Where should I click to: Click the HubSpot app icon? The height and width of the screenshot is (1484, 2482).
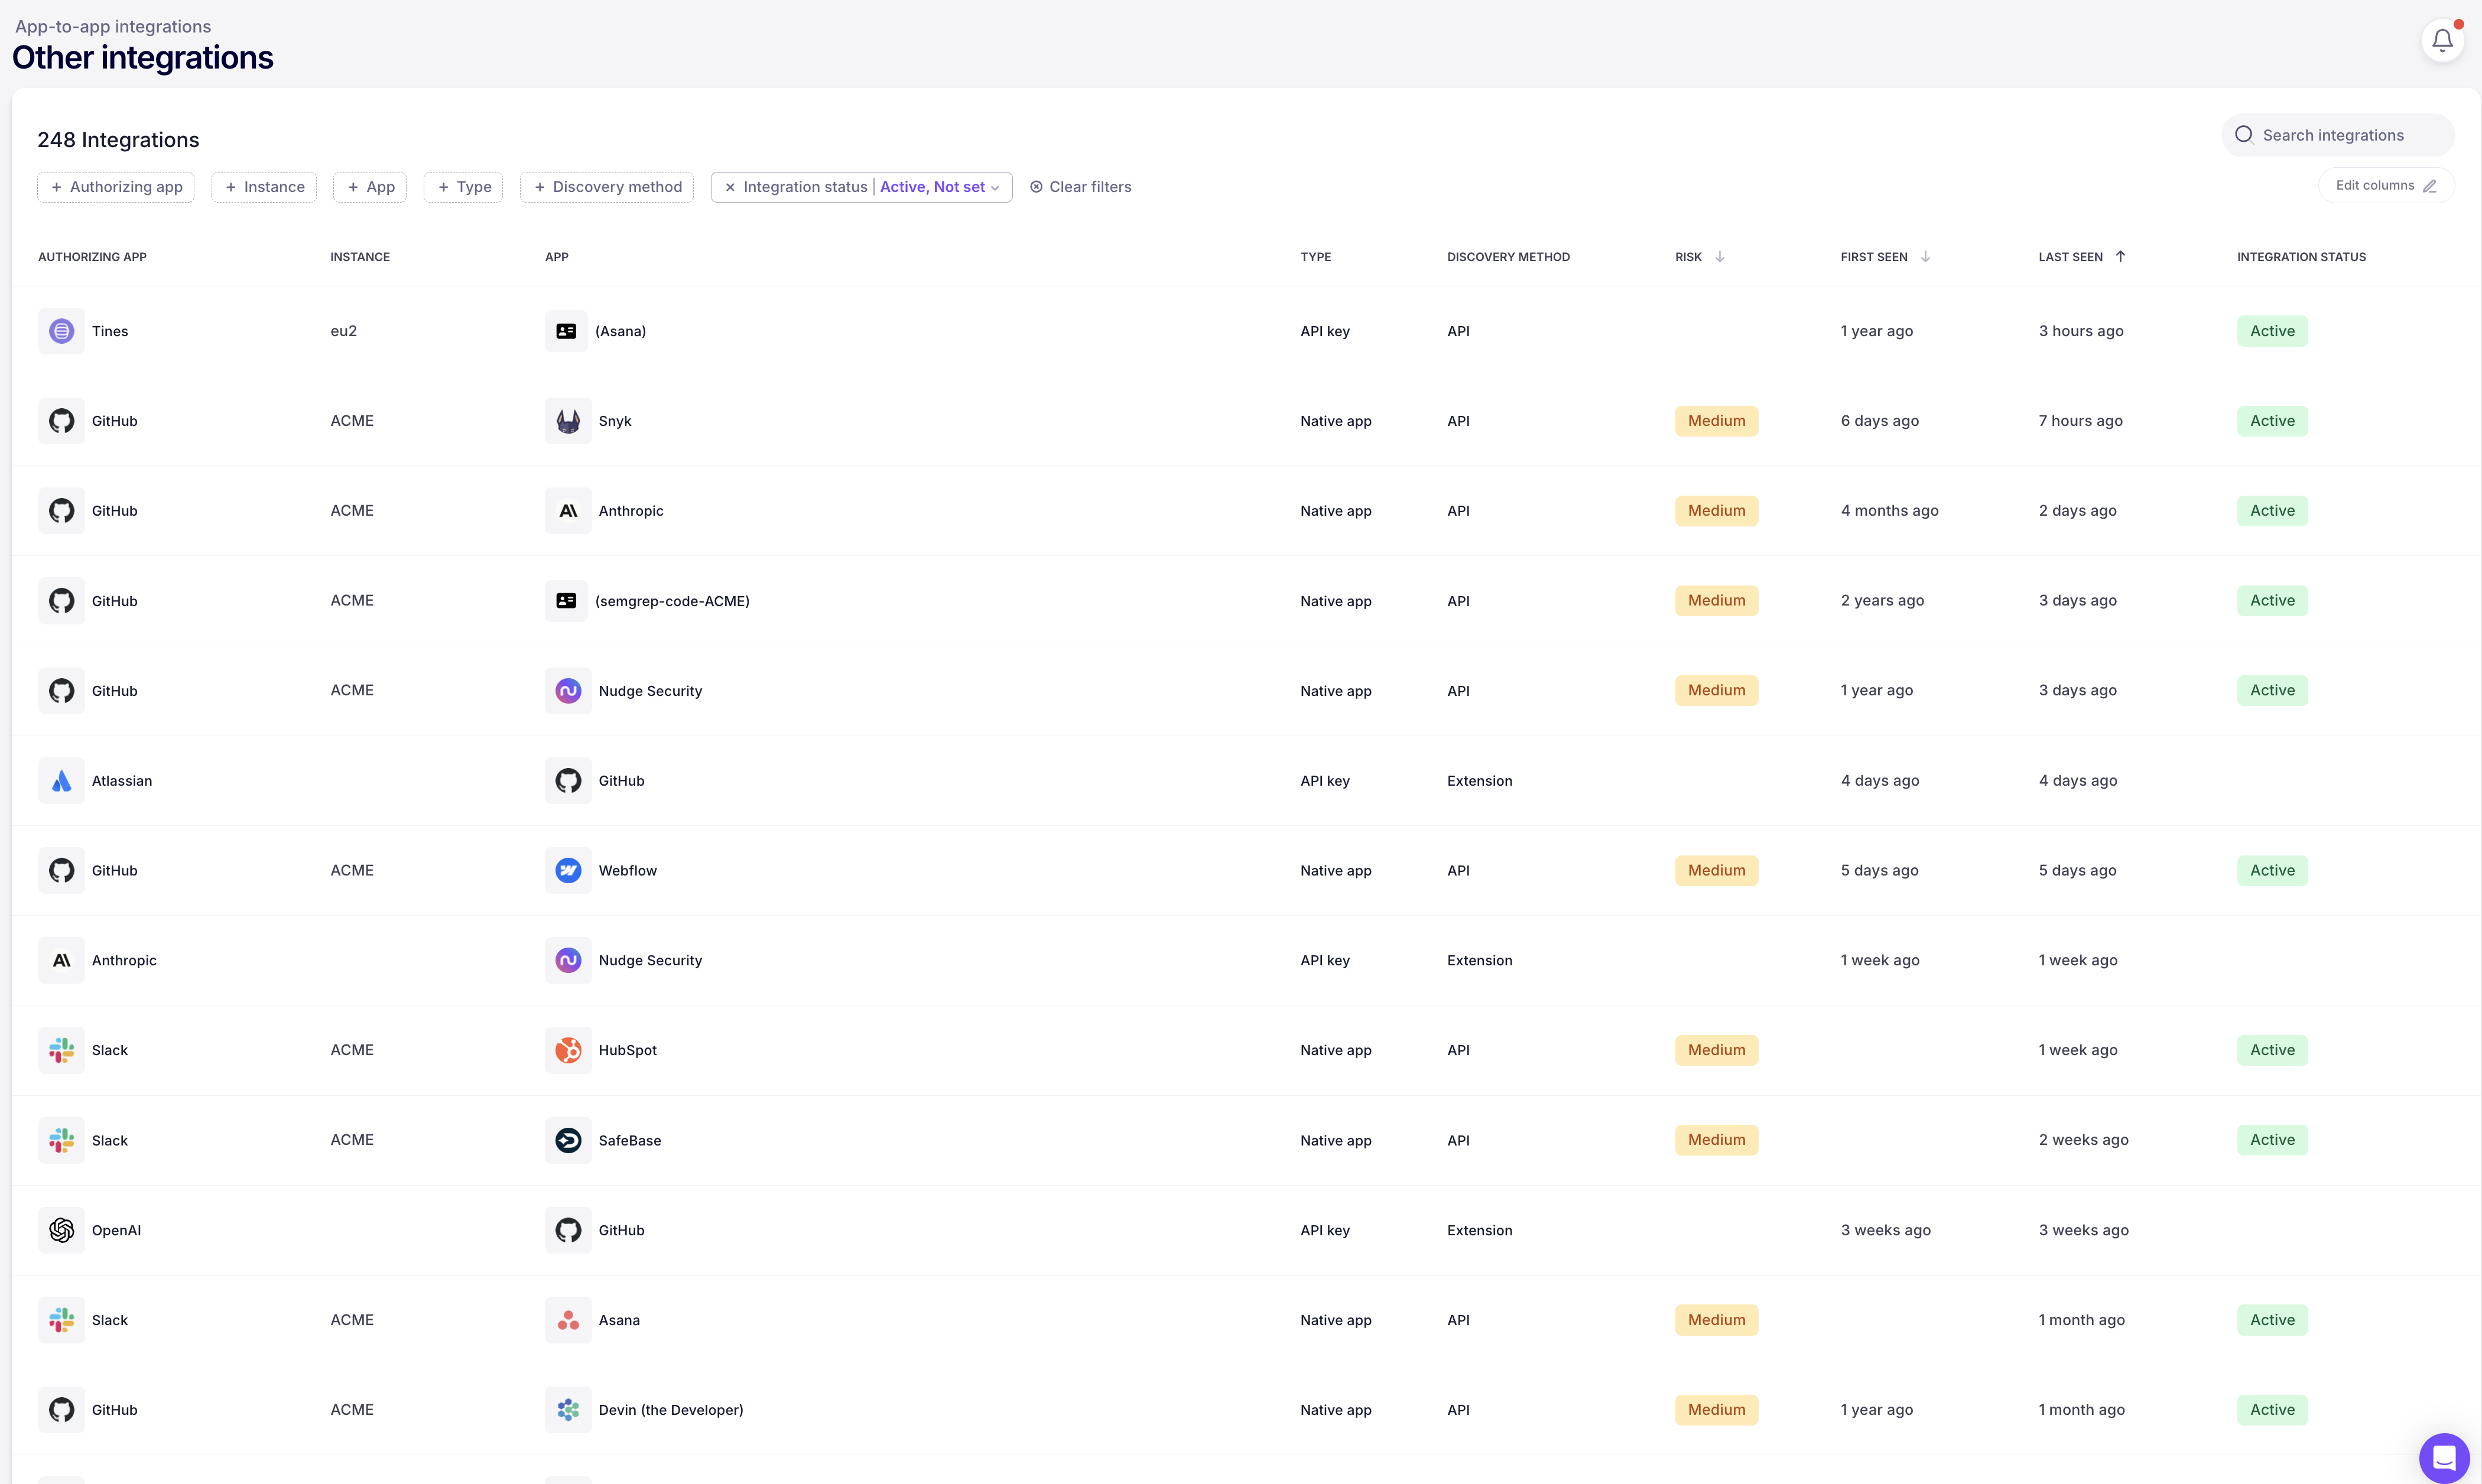[568, 1050]
